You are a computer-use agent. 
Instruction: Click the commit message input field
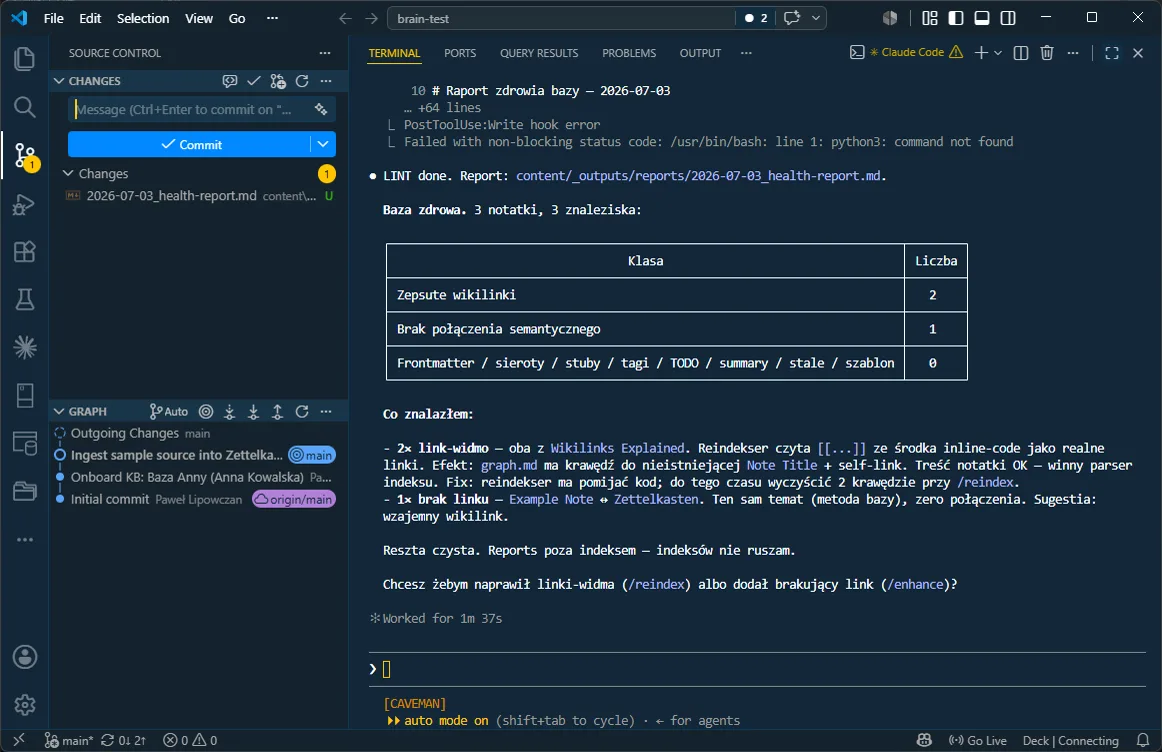[x=191, y=109]
